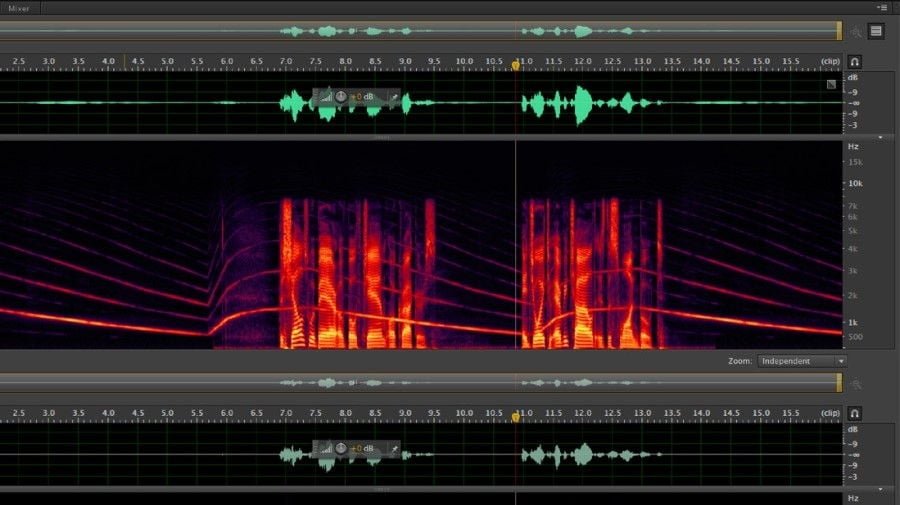Toggle the headphone icon on lower timeline ruler
This screenshot has width=900, height=505.
point(855,413)
